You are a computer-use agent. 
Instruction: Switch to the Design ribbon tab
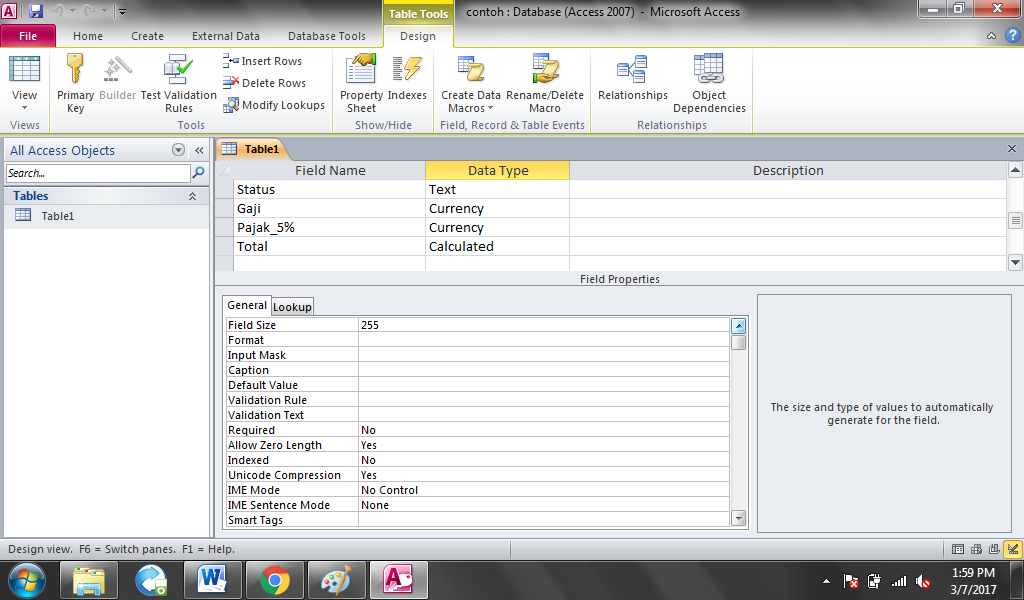pyautogui.click(x=417, y=35)
